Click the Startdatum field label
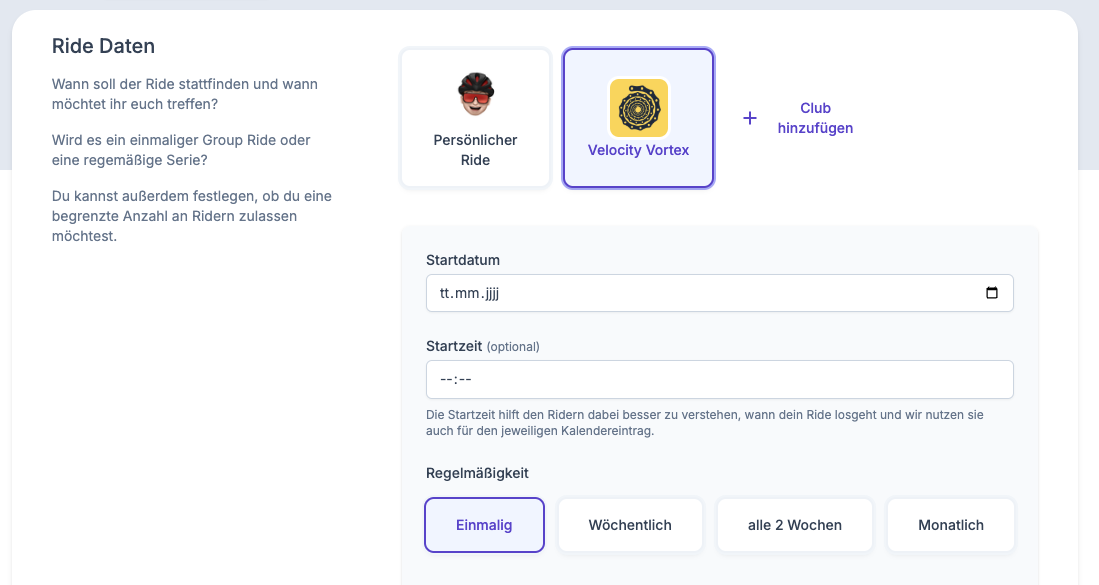Viewport: 1099px width, 585px height. click(x=463, y=260)
